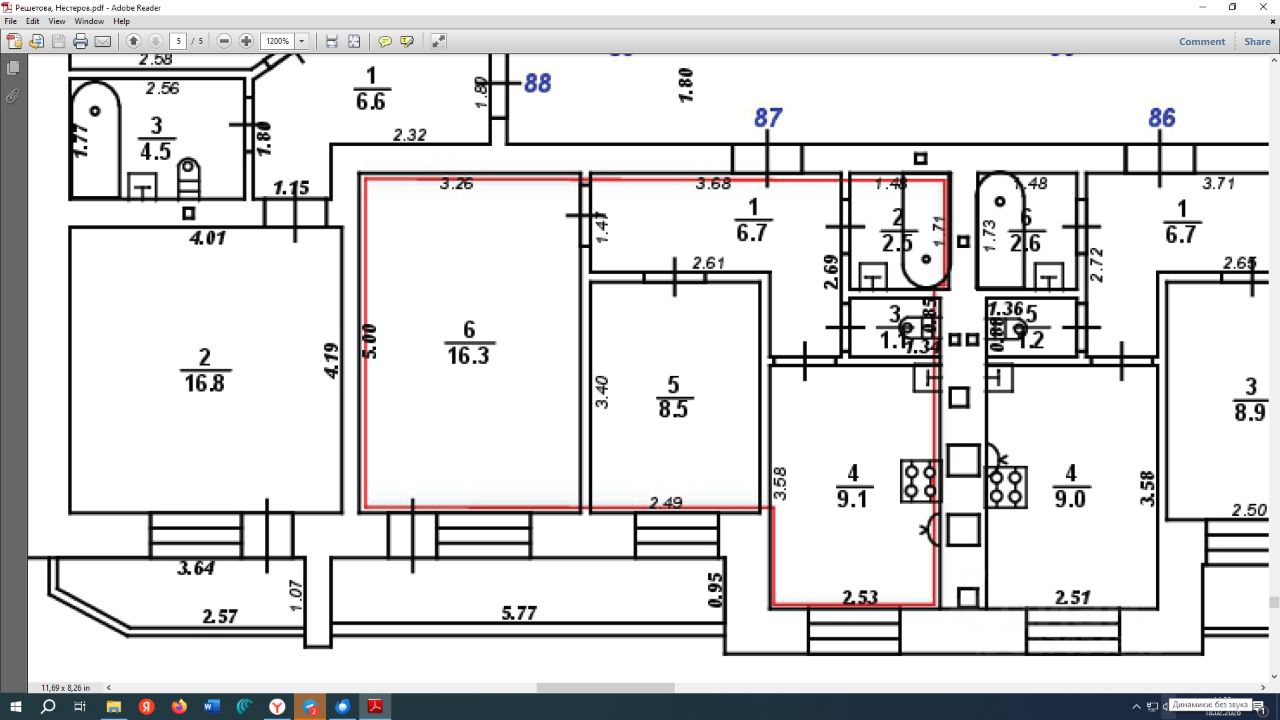Click the horizontal scrollbar thumb

tap(605, 687)
